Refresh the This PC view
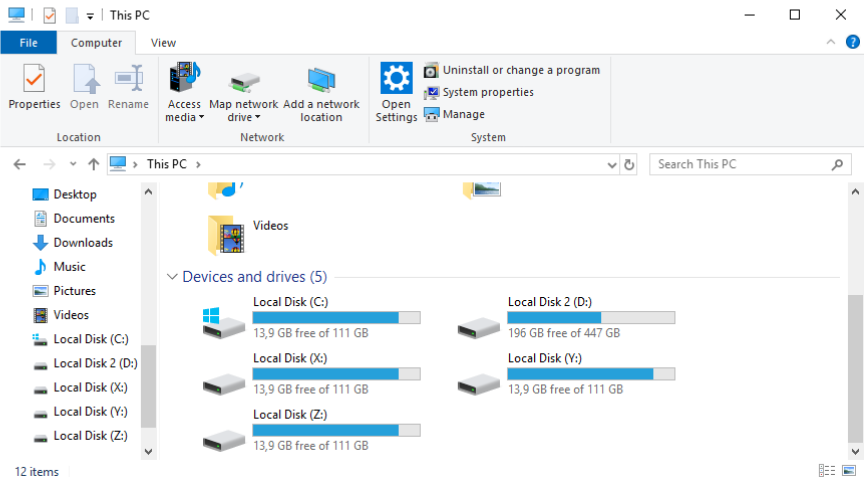 [629, 164]
